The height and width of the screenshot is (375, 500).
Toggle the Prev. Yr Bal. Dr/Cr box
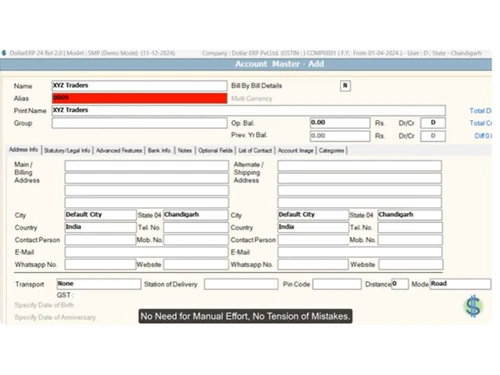click(x=433, y=136)
